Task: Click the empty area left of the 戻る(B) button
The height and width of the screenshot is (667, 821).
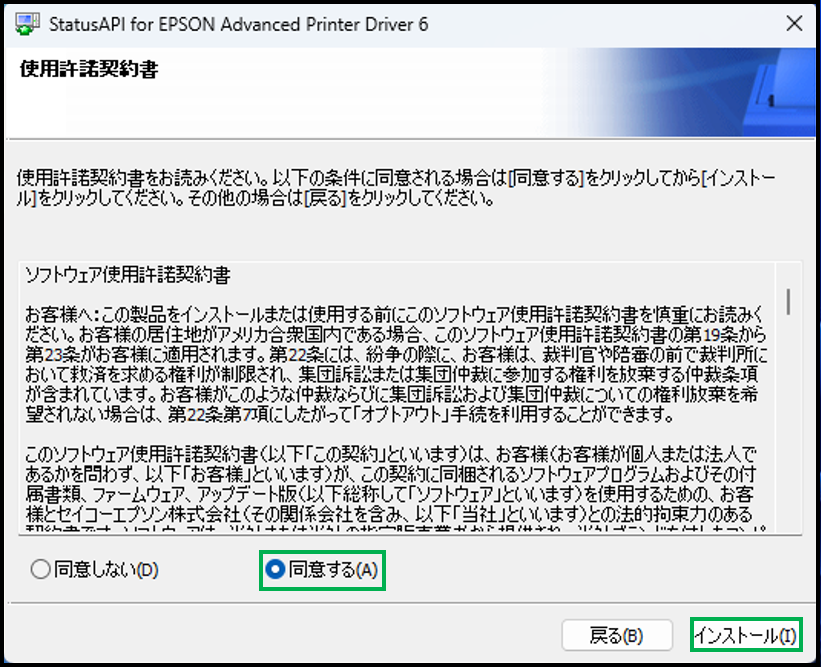Action: tap(300, 635)
